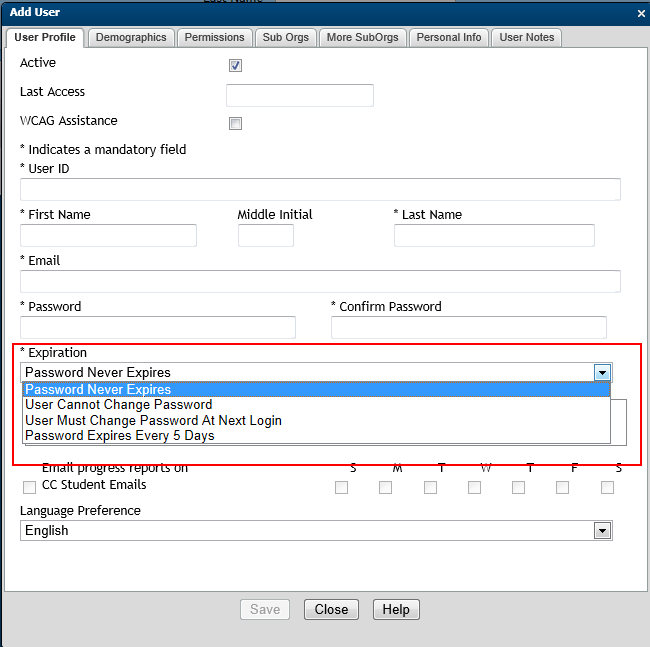The width and height of the screenshot is (650, 647).
Task: Close the Add User dialog with X
Action: 641,13
